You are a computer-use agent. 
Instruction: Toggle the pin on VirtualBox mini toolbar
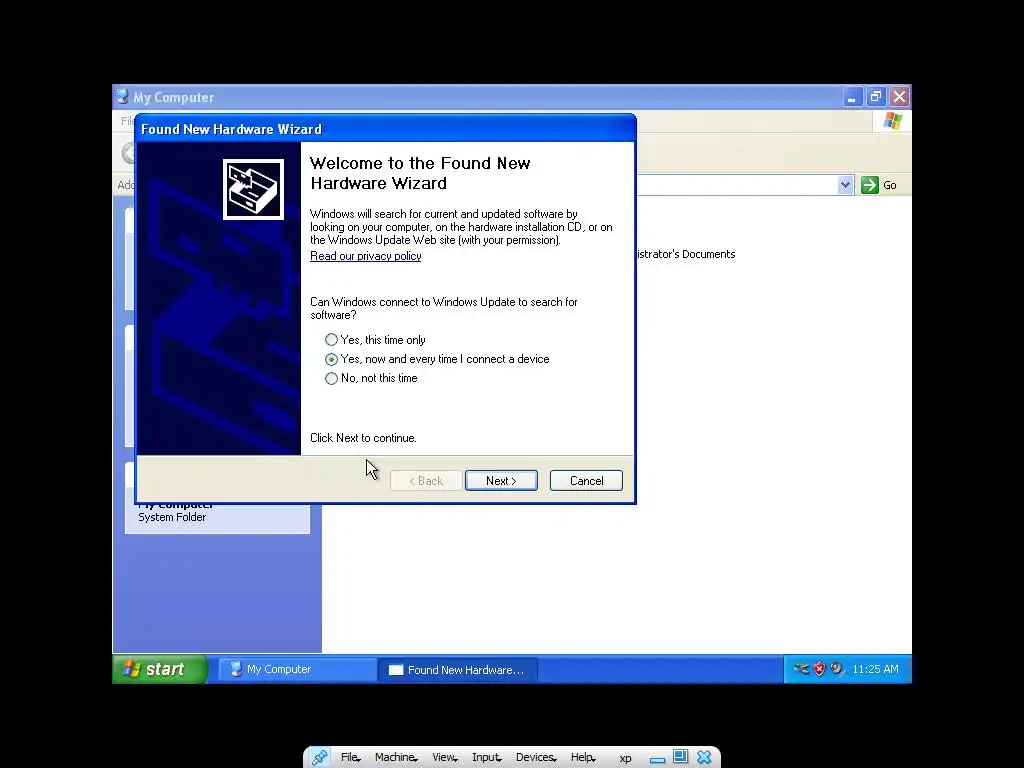(319, 758)
